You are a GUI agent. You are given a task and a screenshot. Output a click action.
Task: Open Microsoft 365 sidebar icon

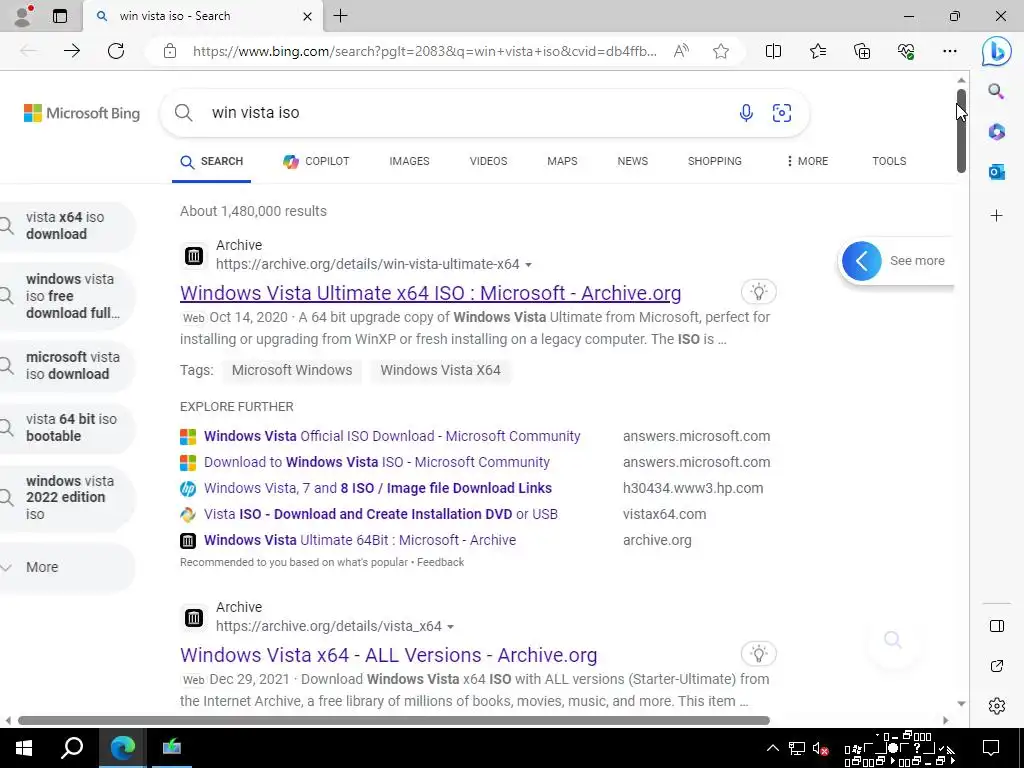click(997, 132)
